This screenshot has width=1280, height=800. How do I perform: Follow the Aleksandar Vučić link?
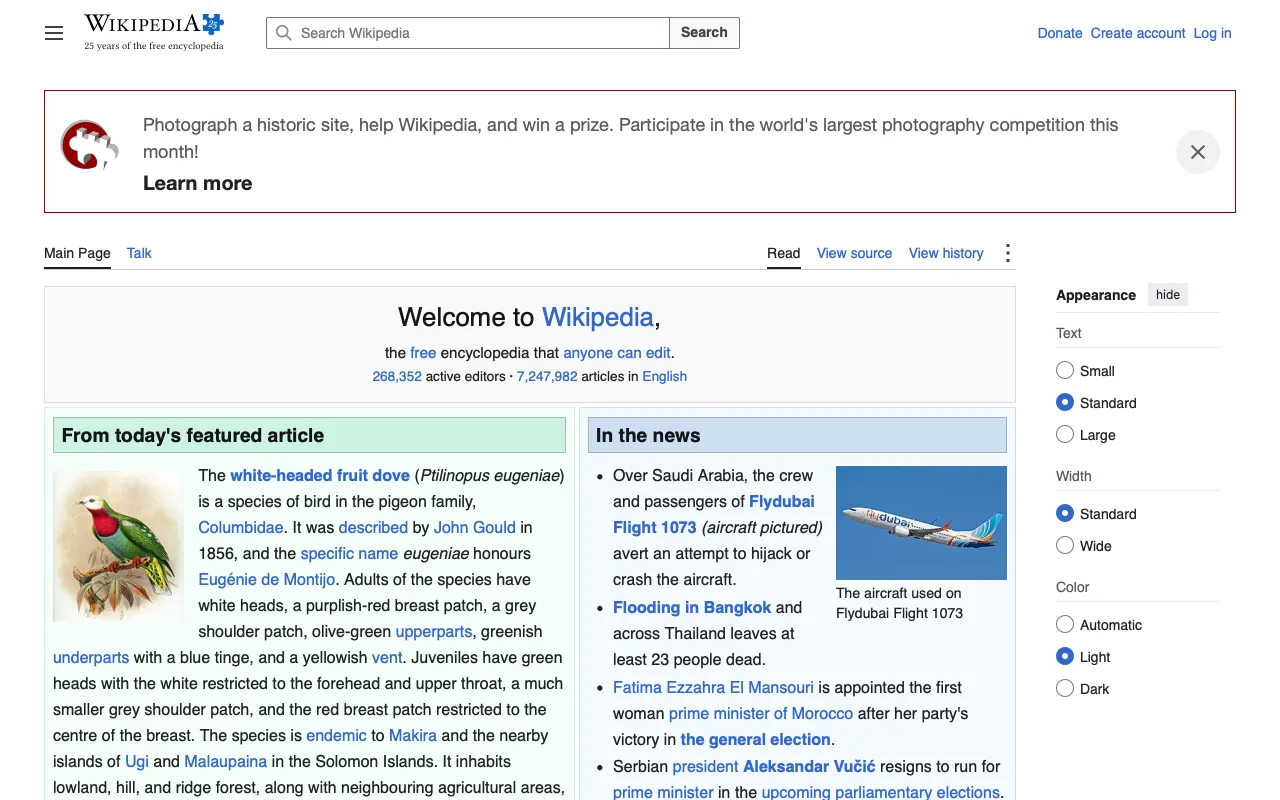click(809, 766)
